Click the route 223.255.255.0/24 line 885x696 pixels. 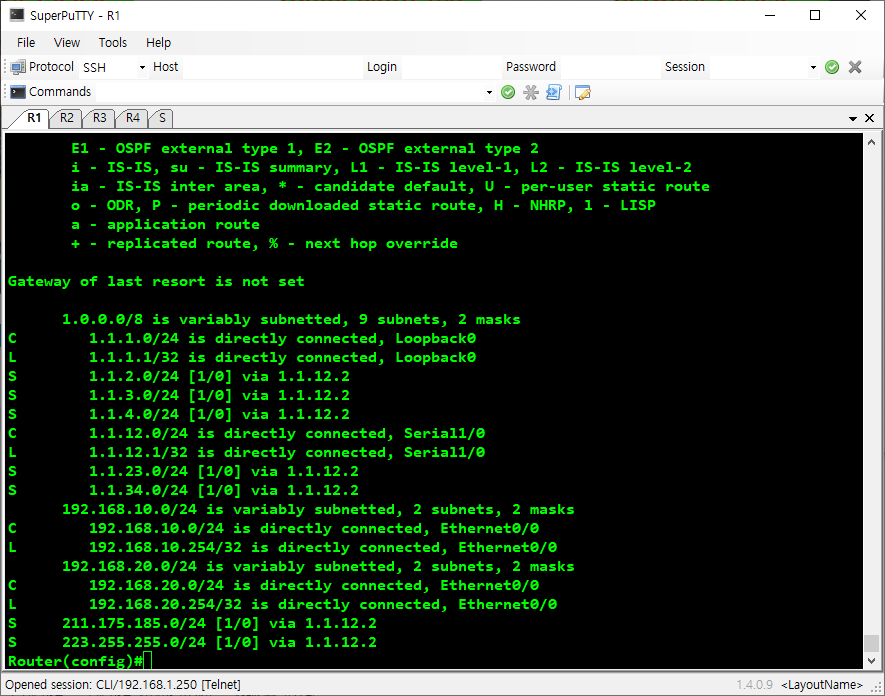coord(192,642)
